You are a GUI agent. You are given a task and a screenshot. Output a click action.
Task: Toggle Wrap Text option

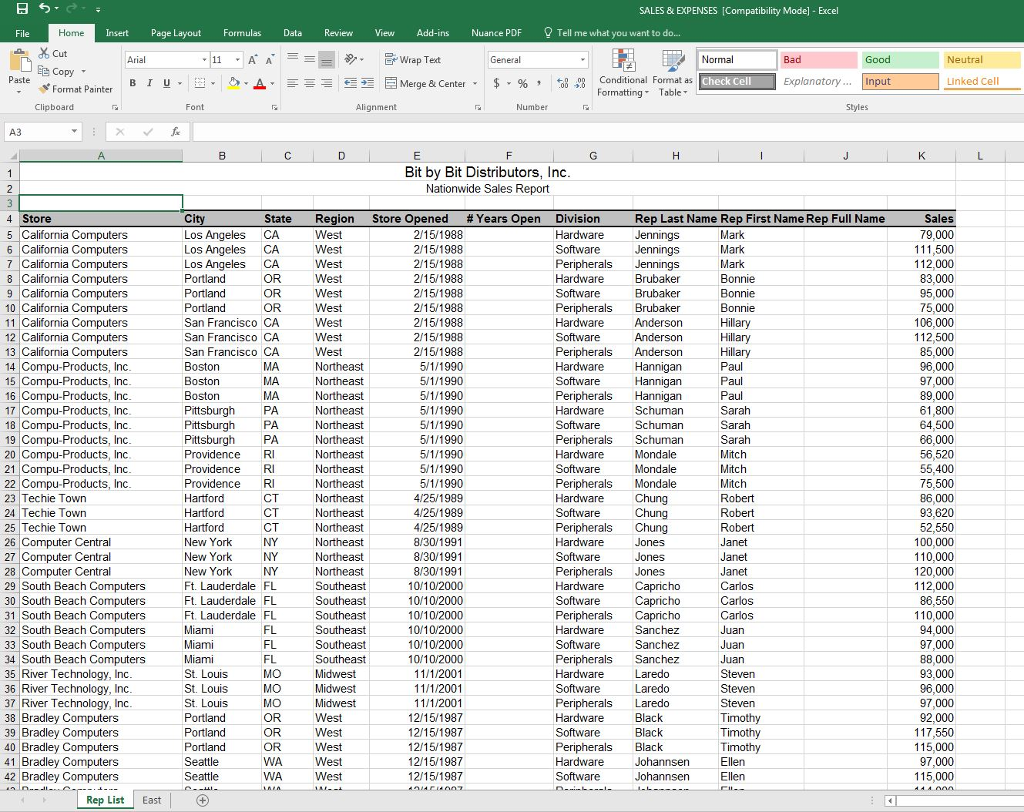point(412,60)
